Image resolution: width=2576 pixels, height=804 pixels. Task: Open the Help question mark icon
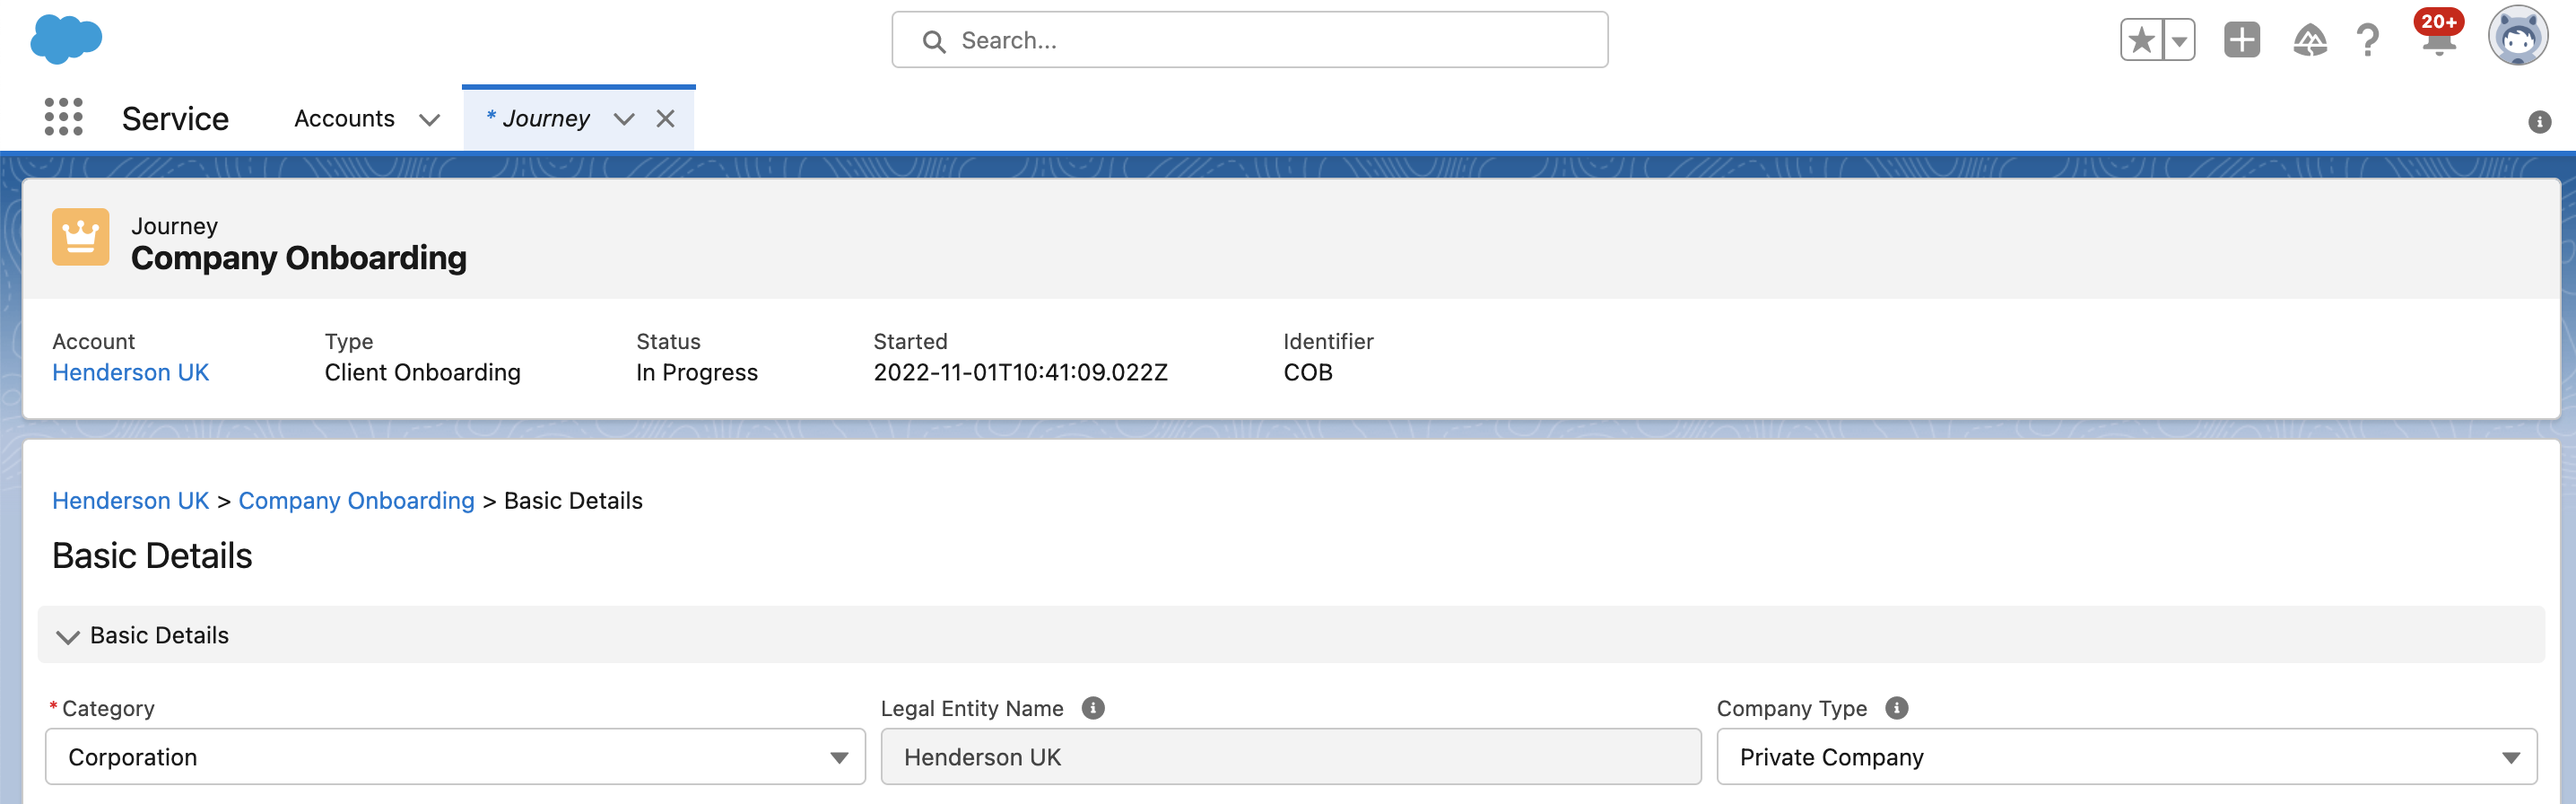[2367, 40]
